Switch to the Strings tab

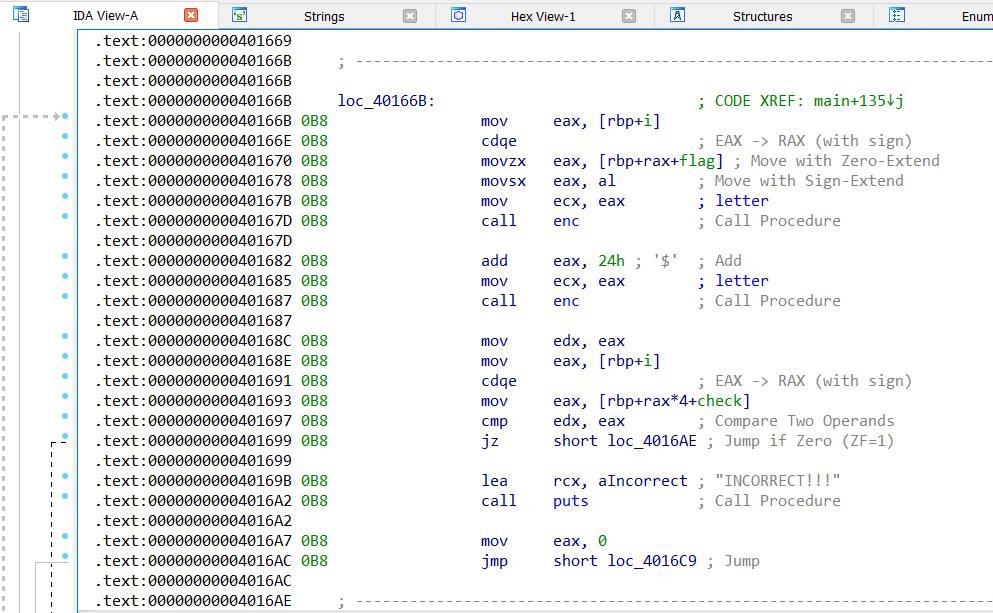(324, 16)
